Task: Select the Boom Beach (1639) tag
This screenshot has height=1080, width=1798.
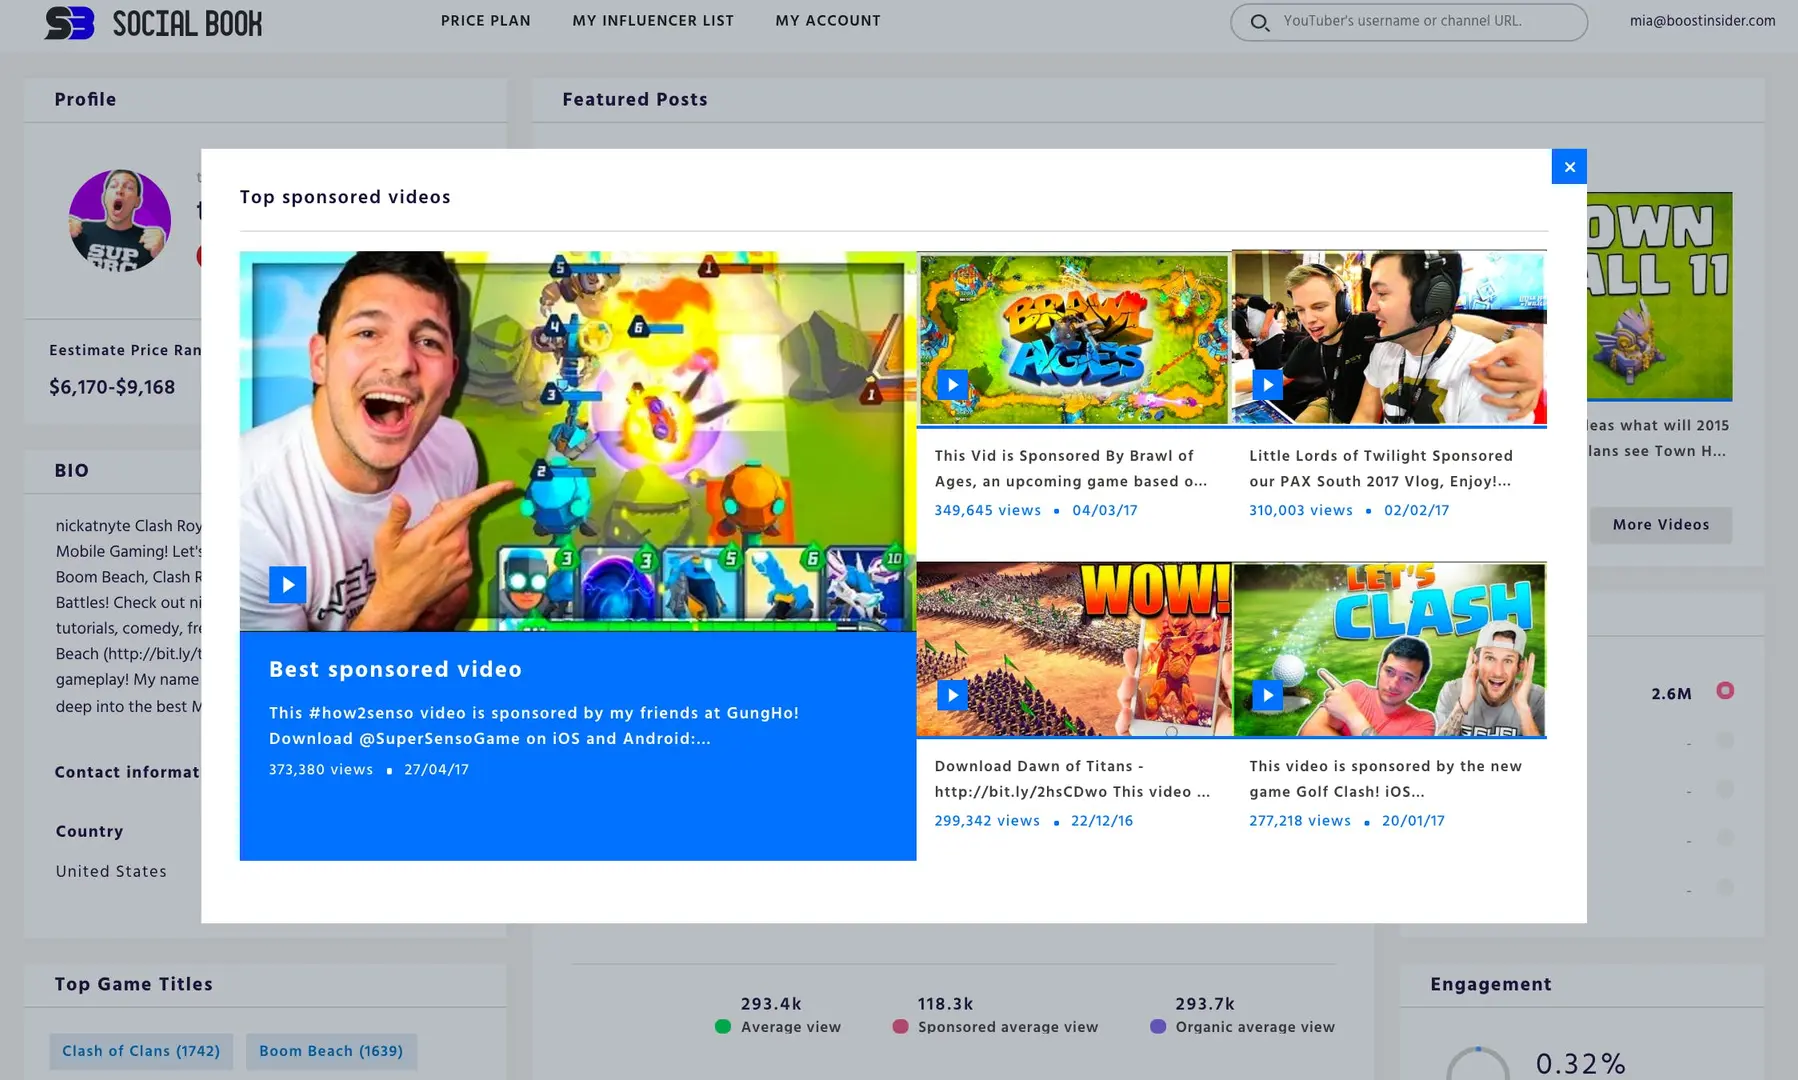Action: pos(331,1051)
